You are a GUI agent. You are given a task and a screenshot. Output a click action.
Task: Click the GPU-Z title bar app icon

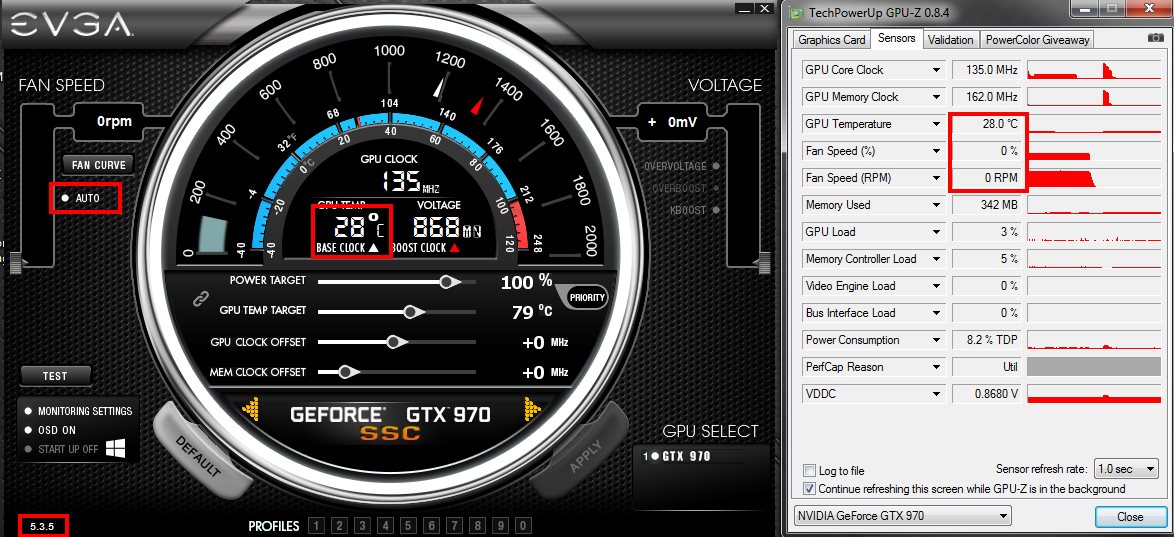[797, 13]
